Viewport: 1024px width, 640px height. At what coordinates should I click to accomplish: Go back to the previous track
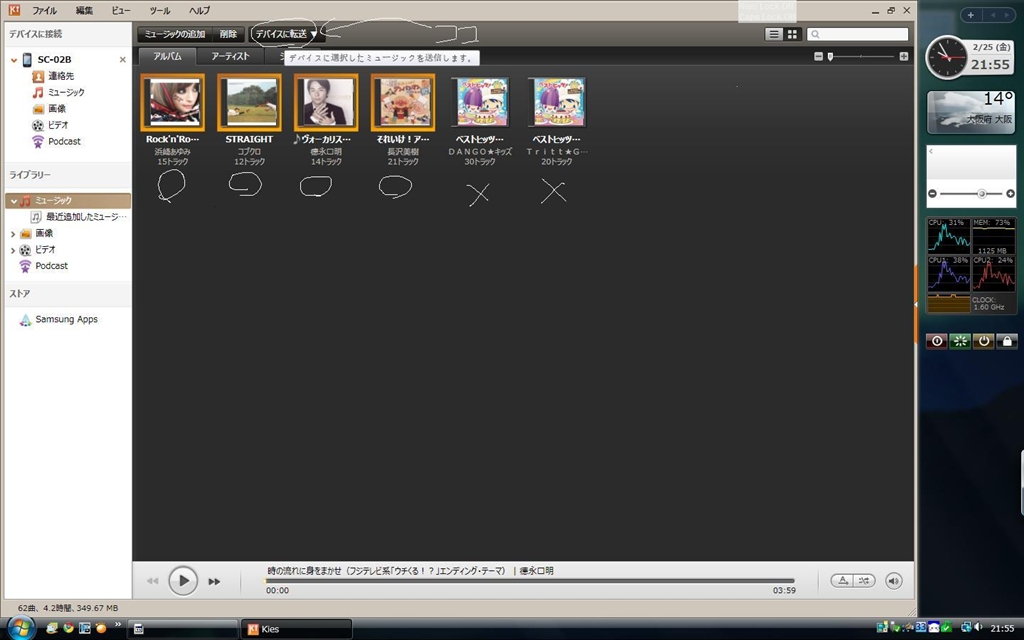click(x=153, y=581)
